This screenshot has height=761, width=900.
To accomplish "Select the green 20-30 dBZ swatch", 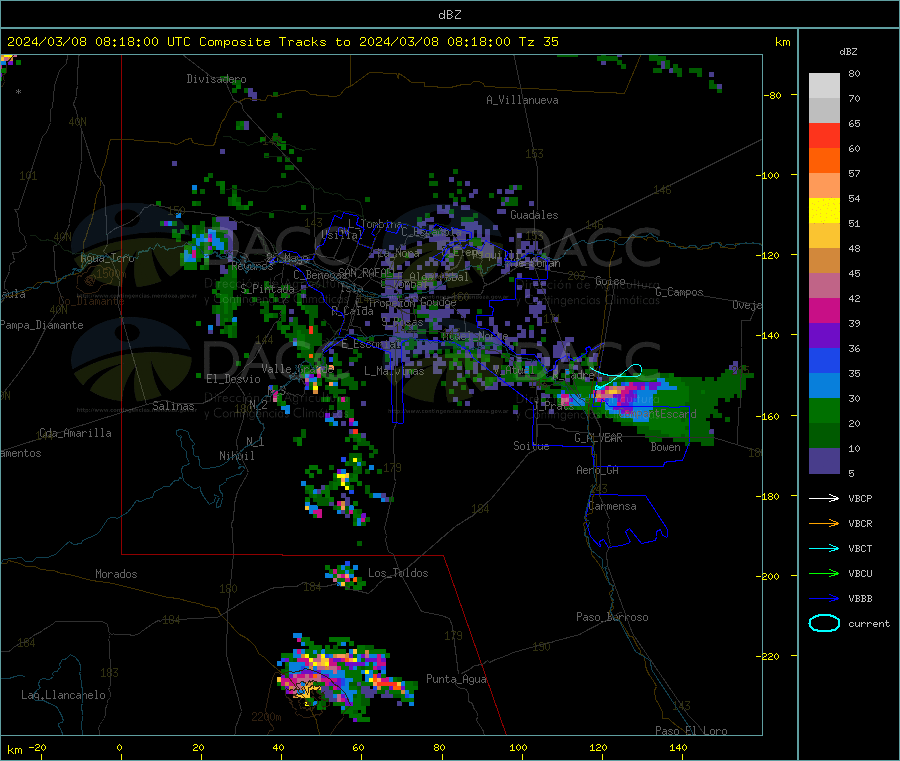I will (x=824, y=411).
